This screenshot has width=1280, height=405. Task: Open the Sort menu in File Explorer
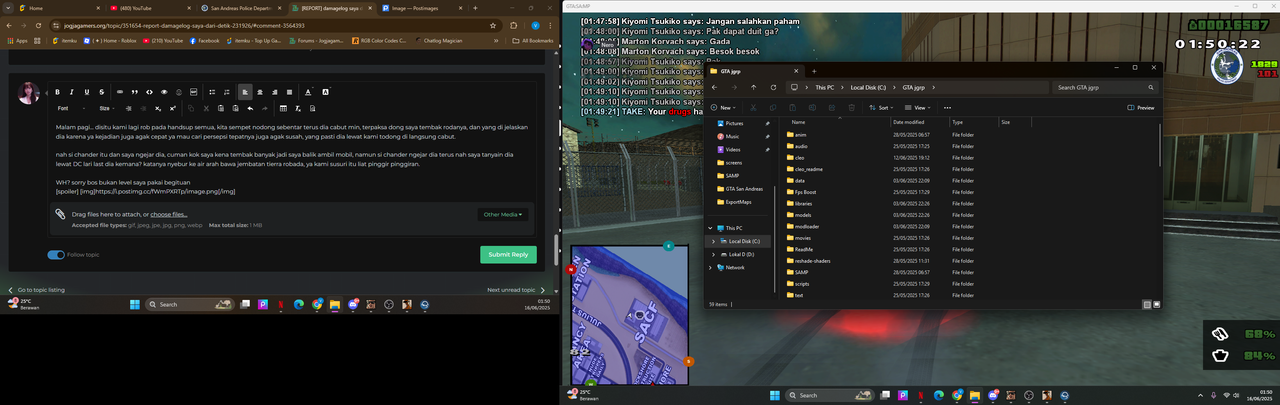(x=881, y=108)
